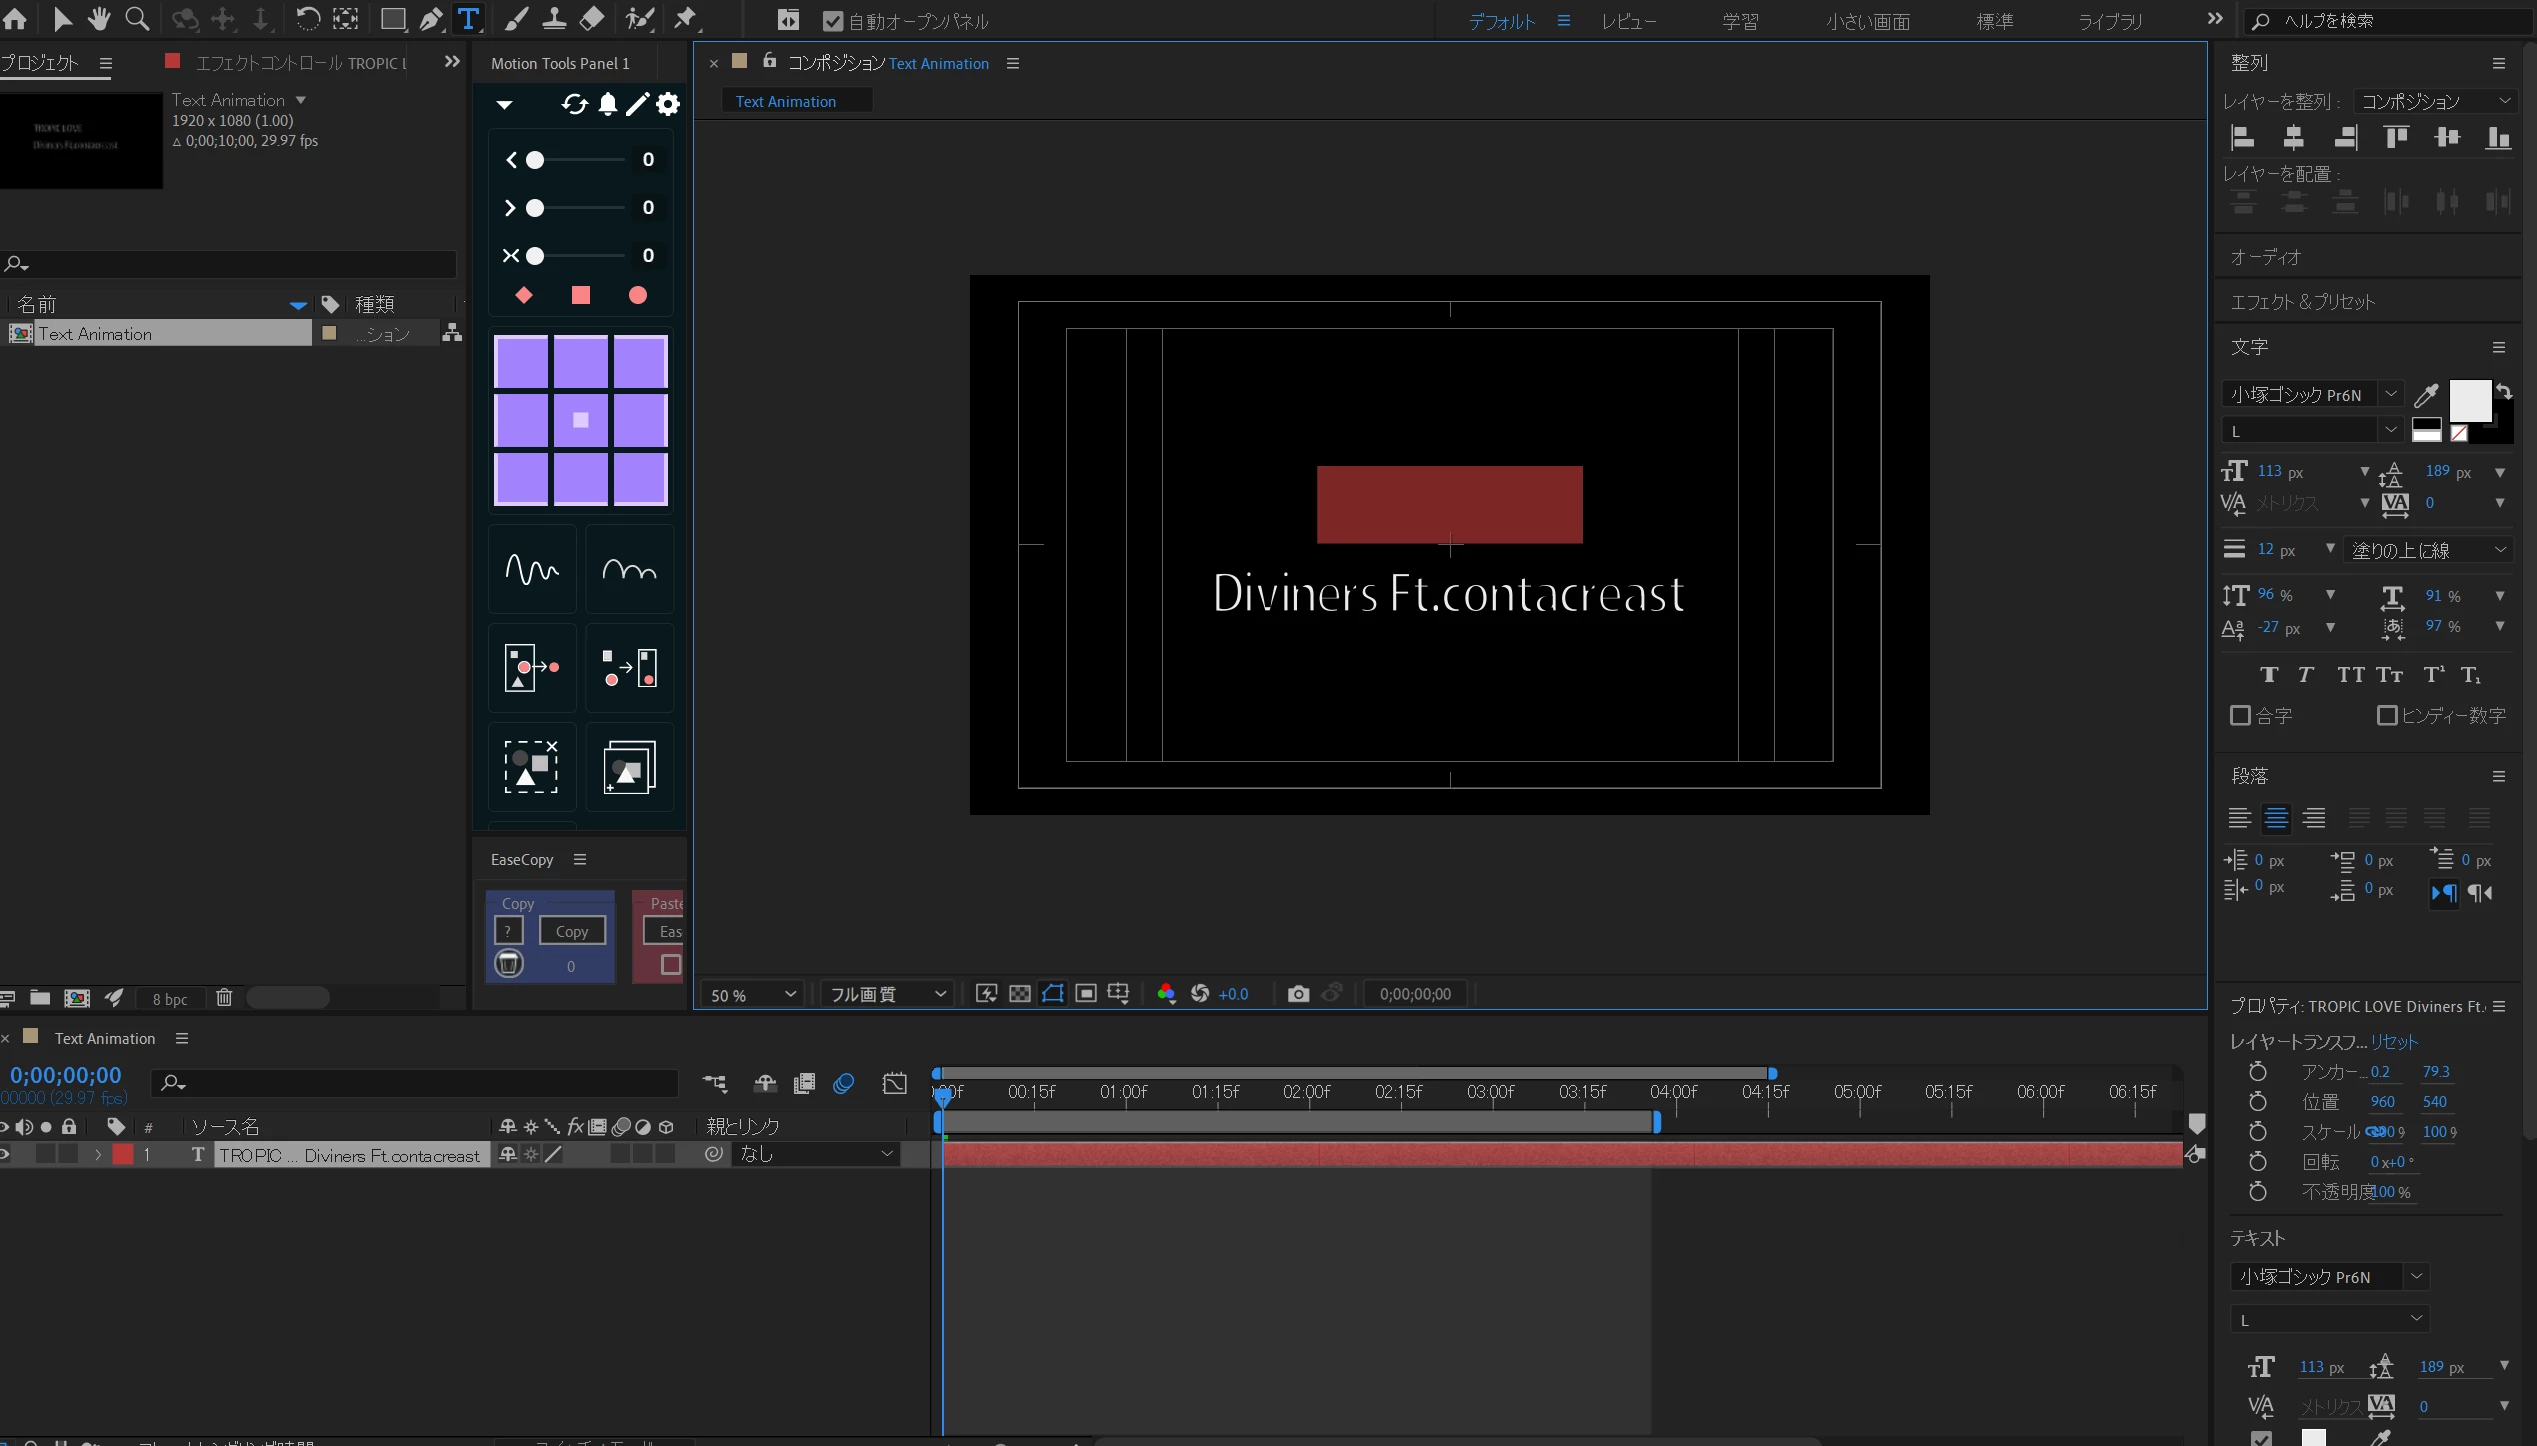Click the snapshot camera icon in viewer
The width and height of the screenshot is (2537, 1446).
click(1298, 993)
